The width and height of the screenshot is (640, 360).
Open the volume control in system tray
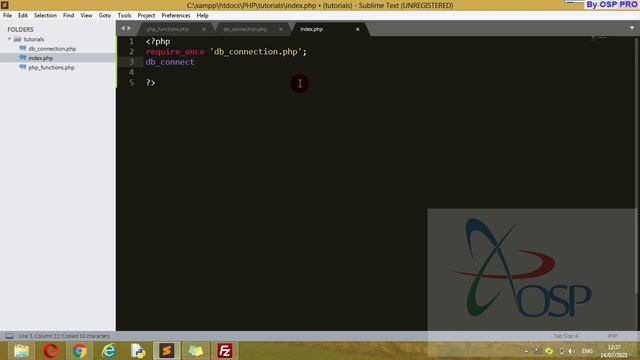[571, 351]
